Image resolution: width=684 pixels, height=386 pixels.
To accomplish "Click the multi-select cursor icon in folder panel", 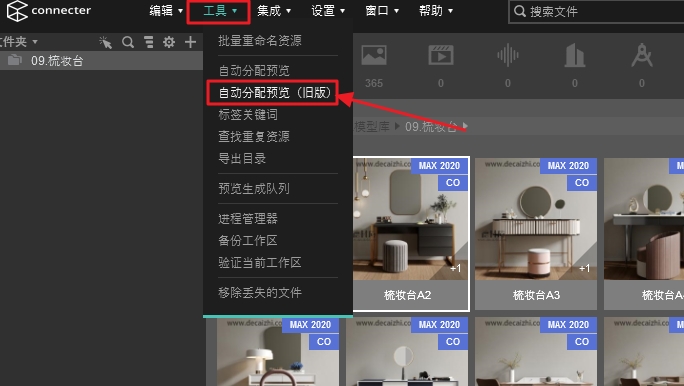I will click(105, 42).
